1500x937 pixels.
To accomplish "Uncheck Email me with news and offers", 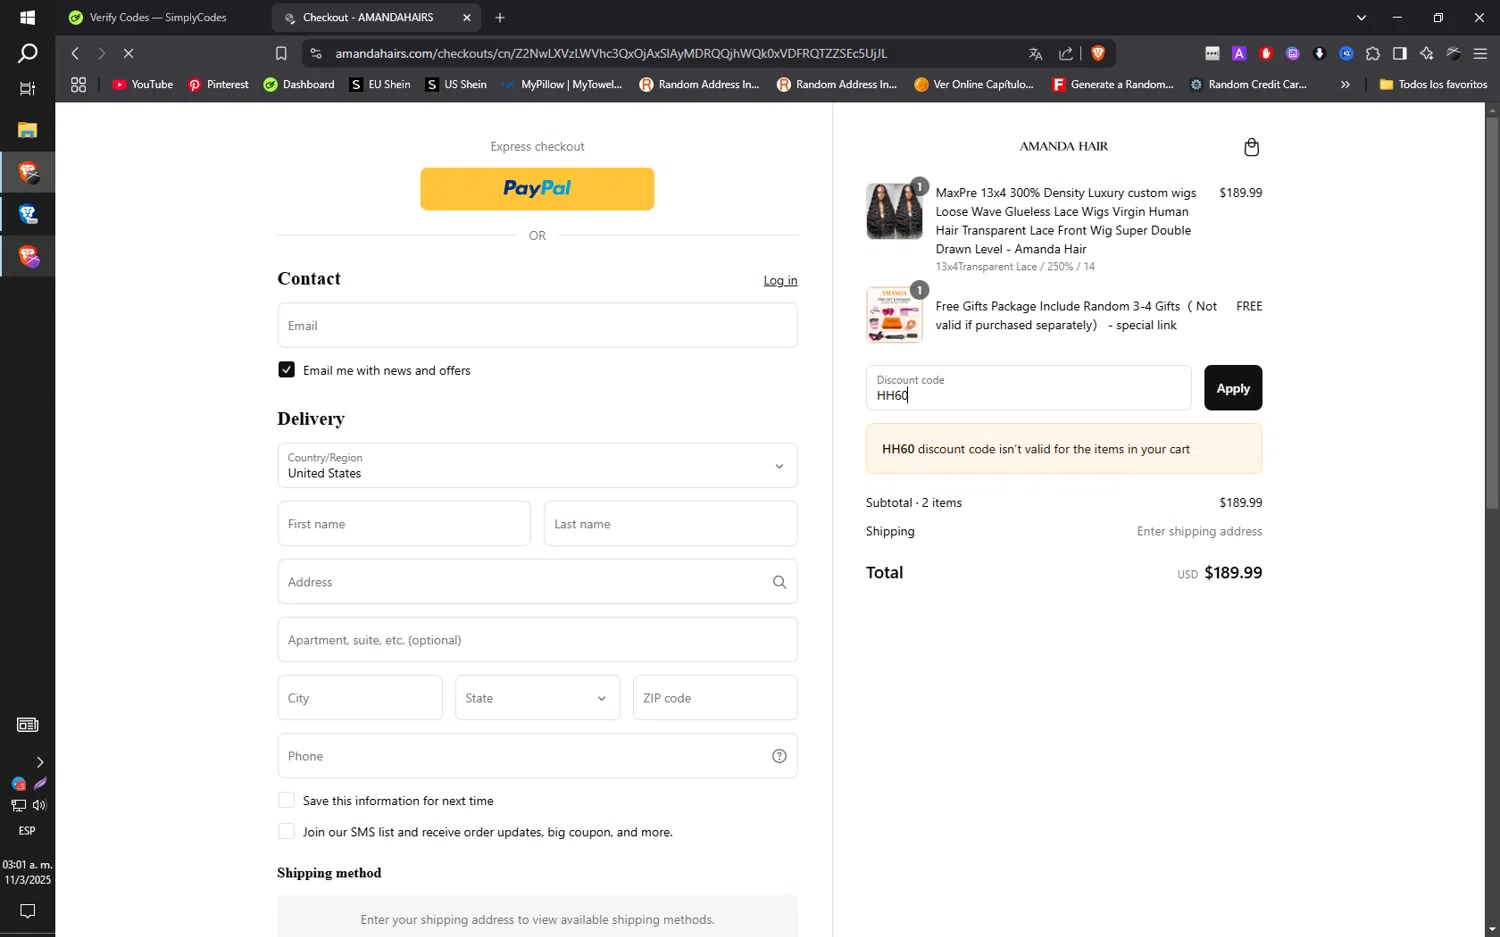I will (287, 370).
